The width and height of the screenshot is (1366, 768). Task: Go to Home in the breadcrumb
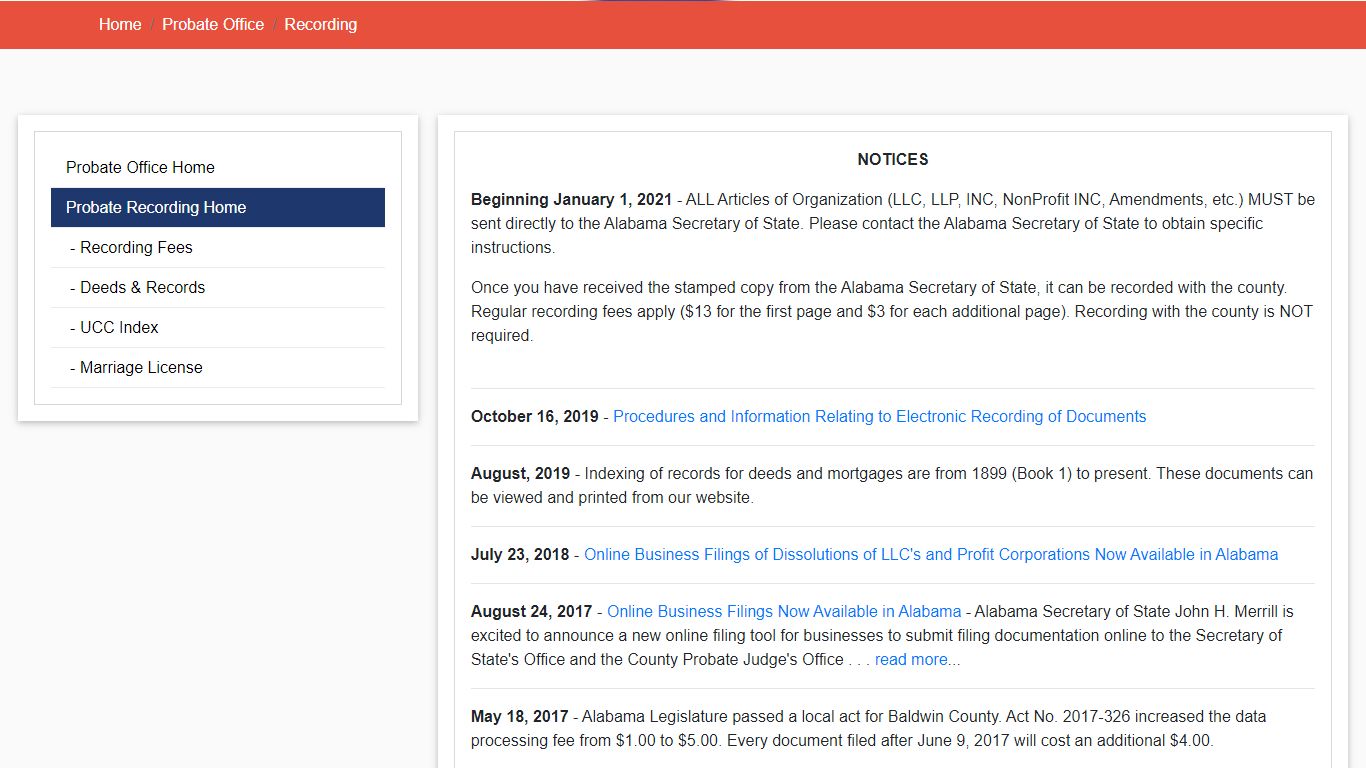[x=120, y=24]
